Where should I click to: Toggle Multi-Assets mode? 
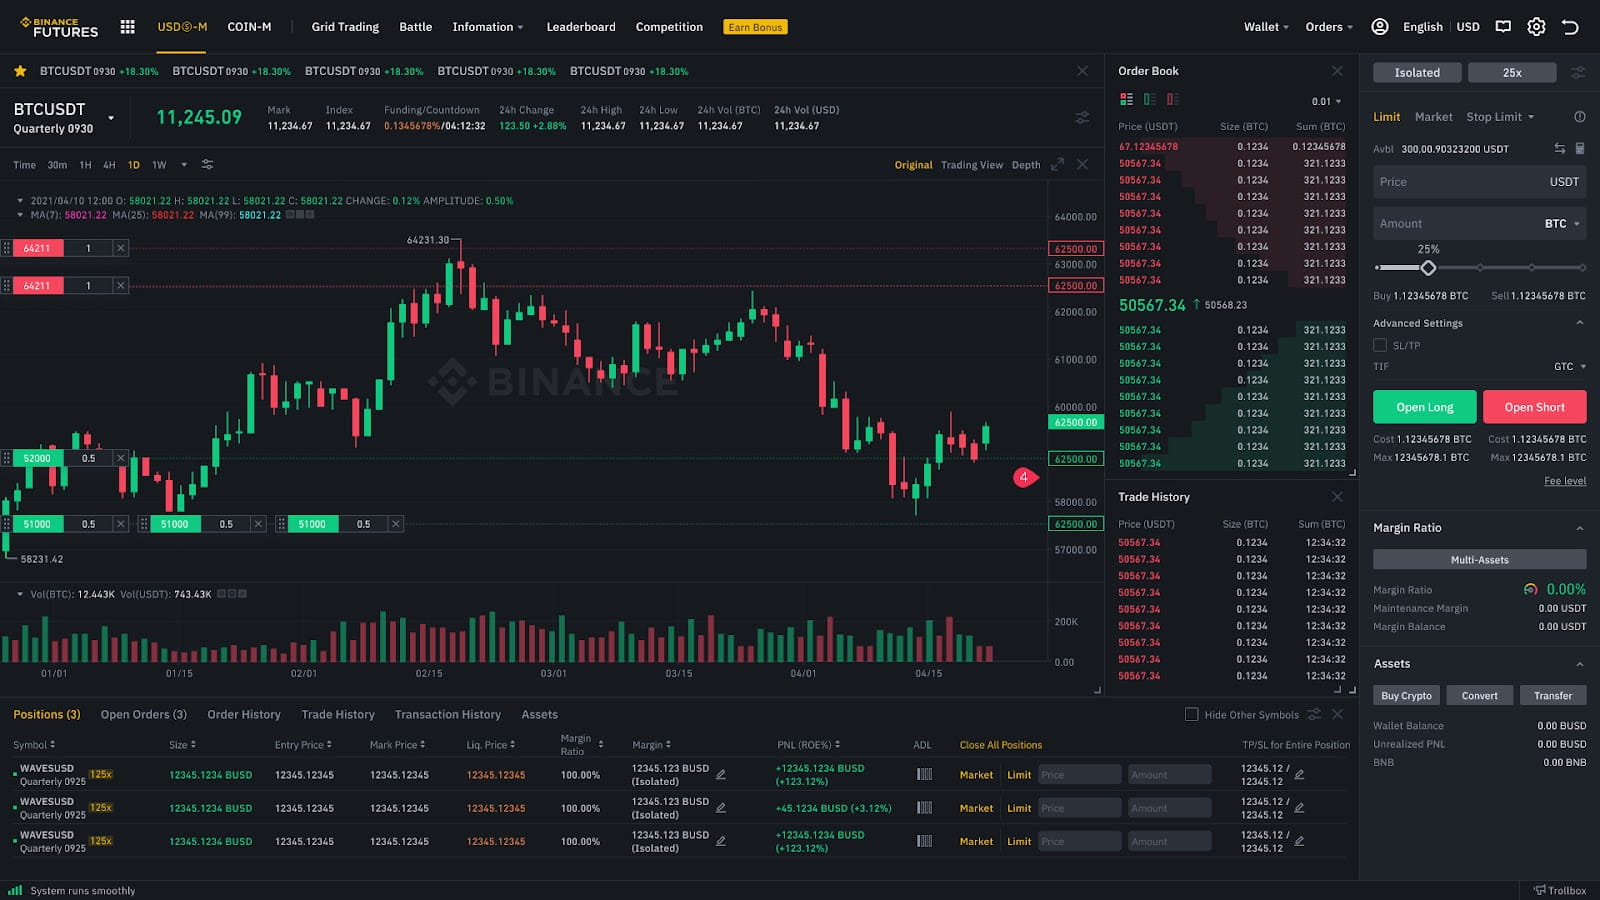click(x=1479, y=559)
